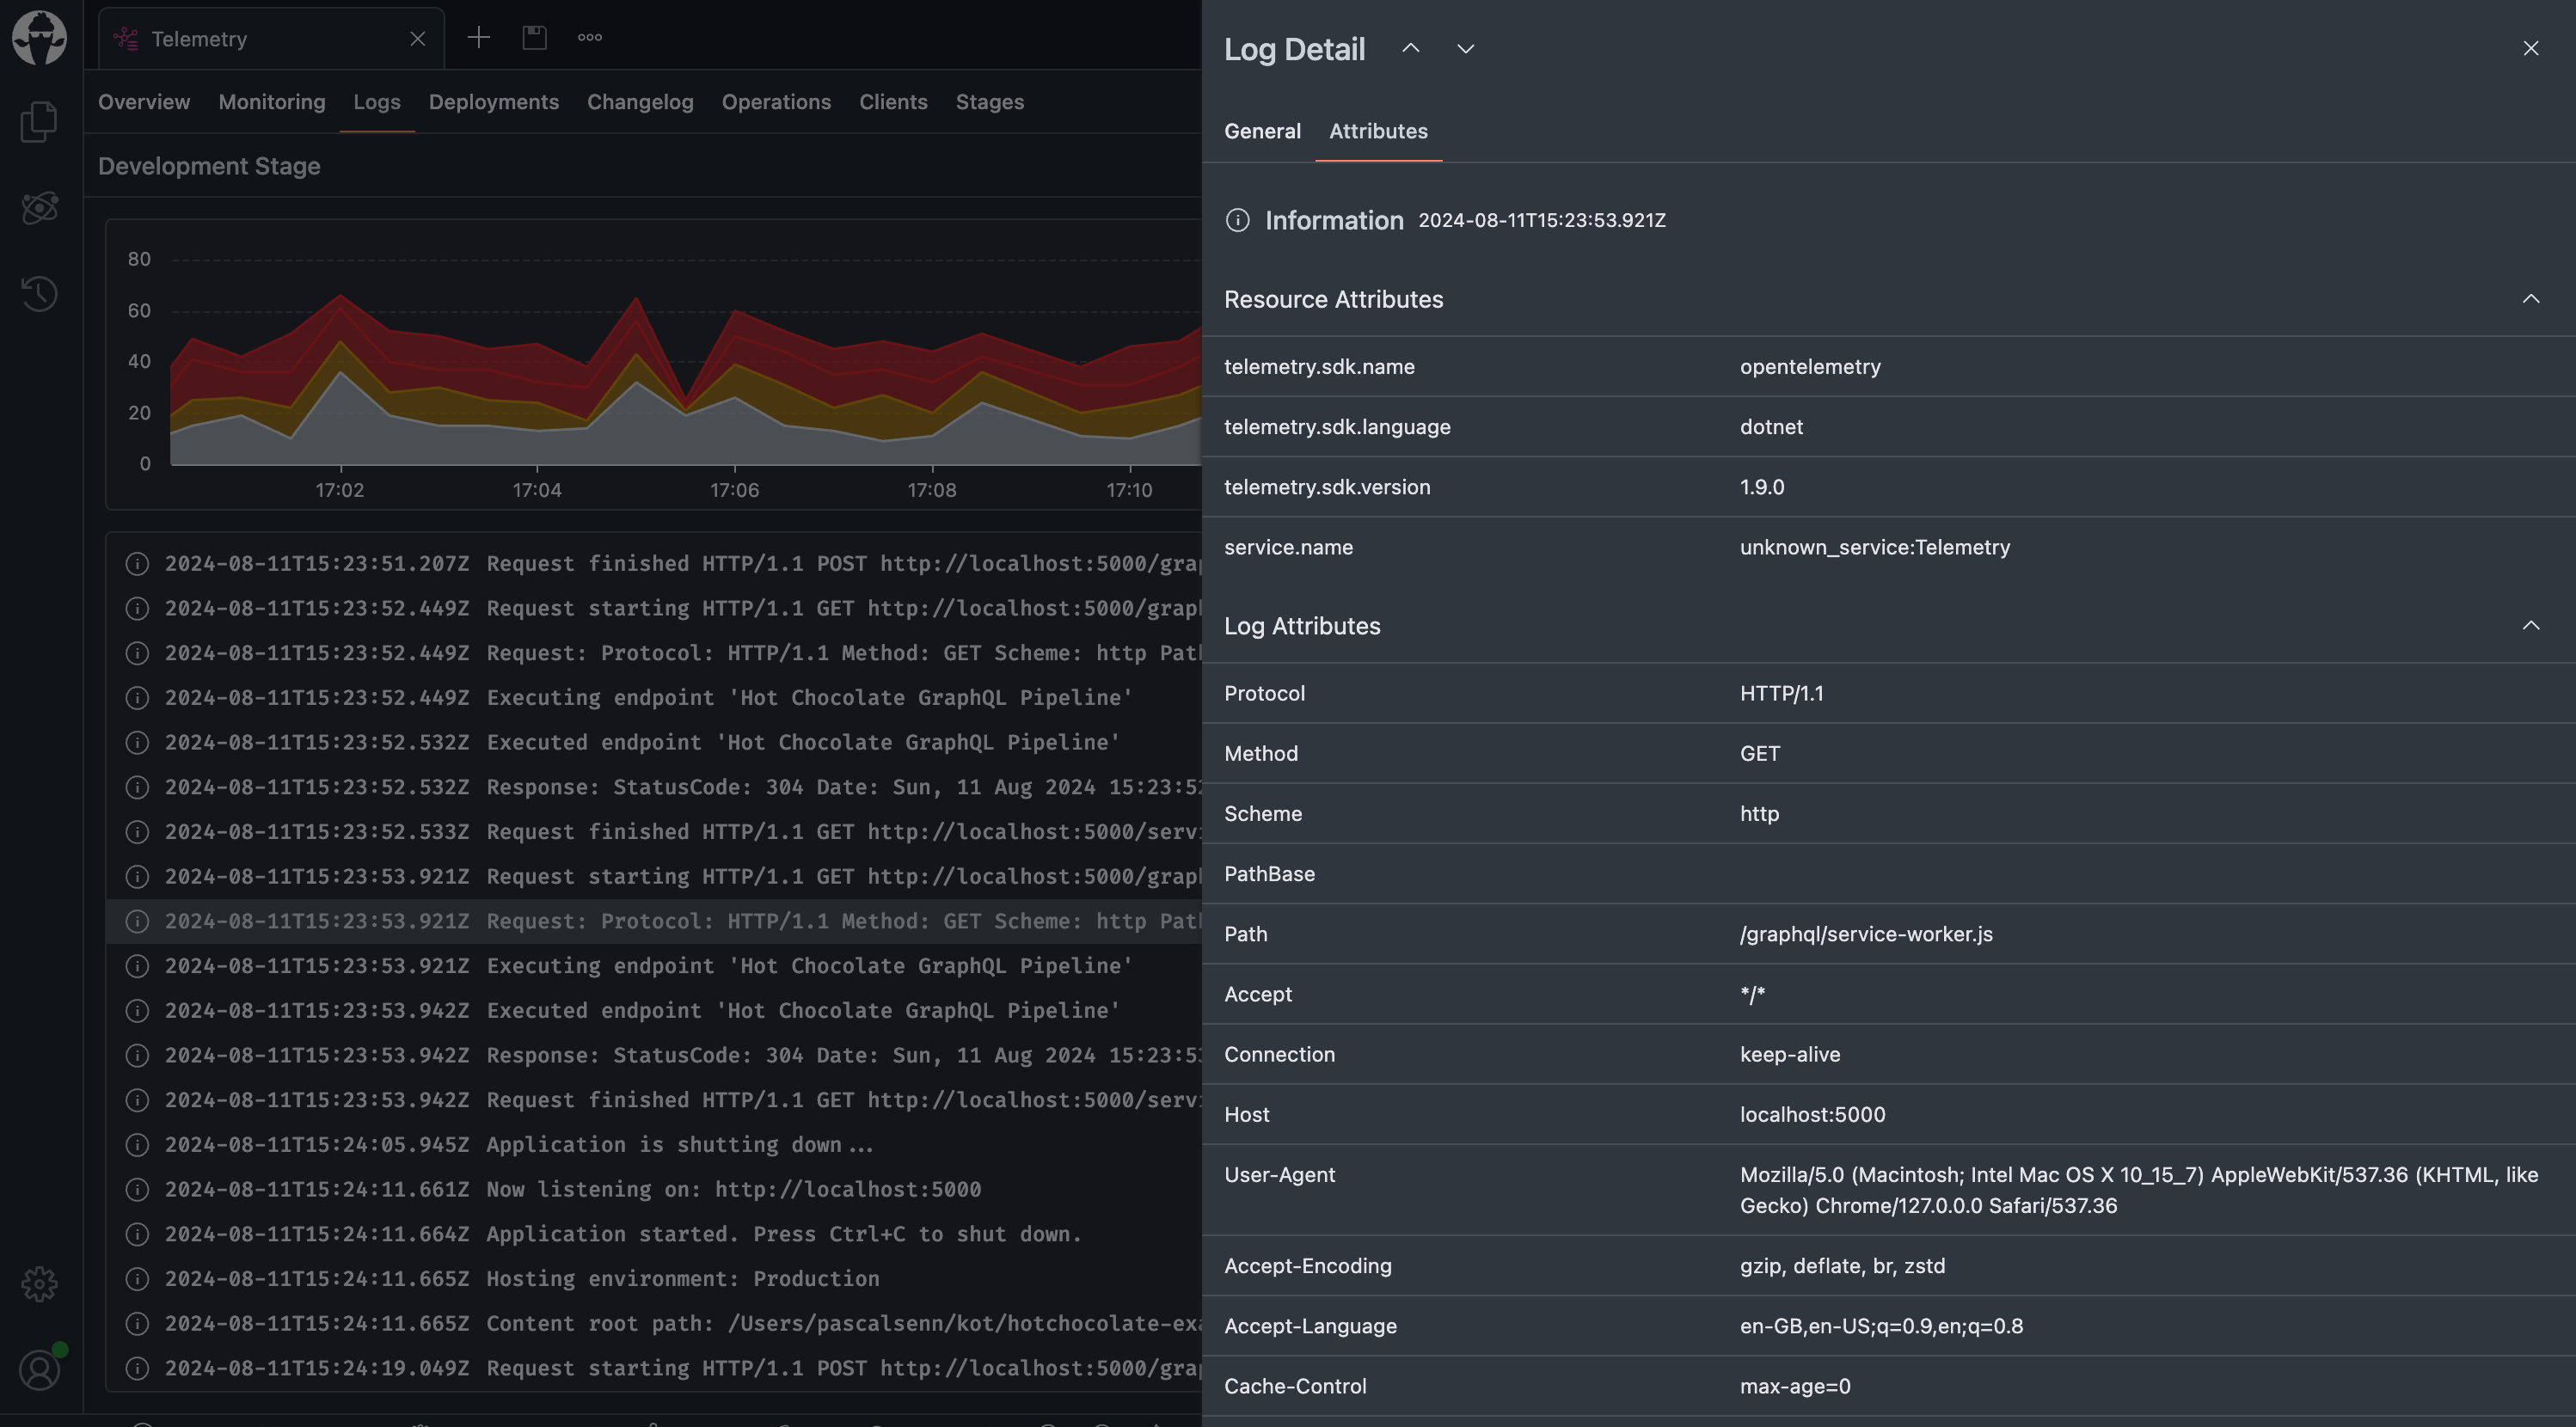Click the 'opentelemetry' sdk name value
The height and width of the screenshot is (1427, 2576).
pos(1810,367)
